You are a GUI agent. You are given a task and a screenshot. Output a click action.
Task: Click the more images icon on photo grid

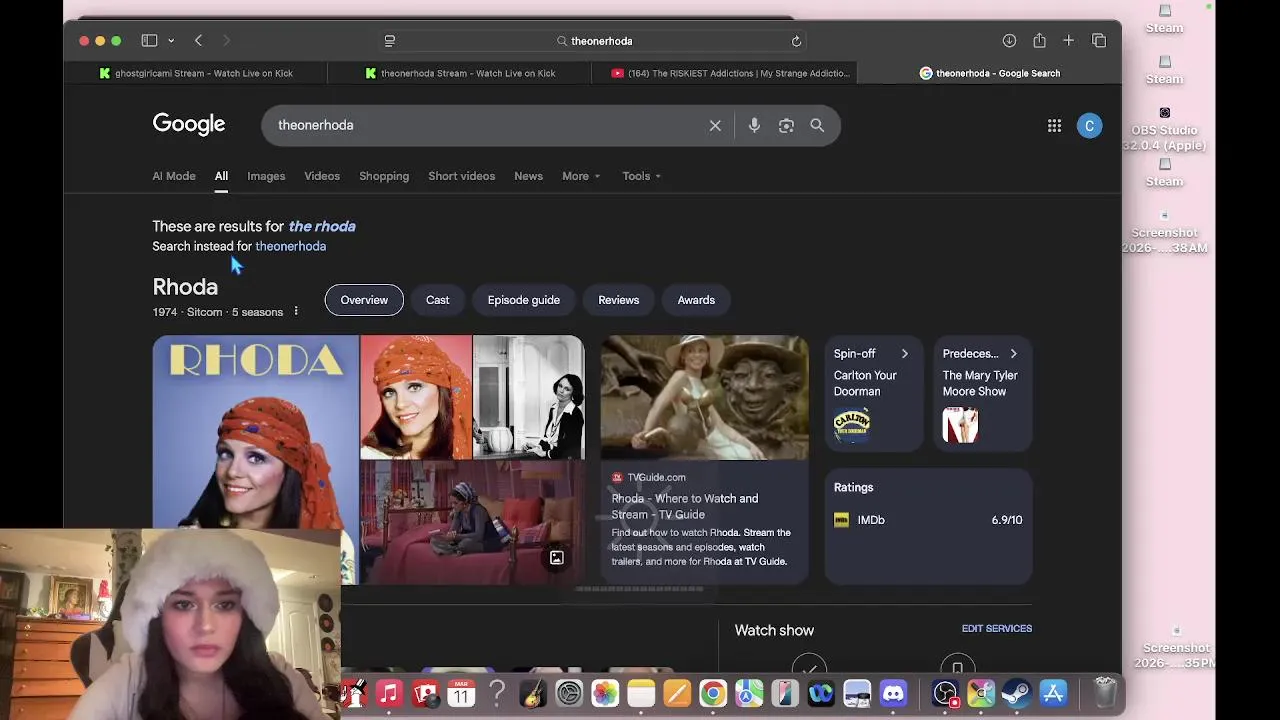click(557, 558)
